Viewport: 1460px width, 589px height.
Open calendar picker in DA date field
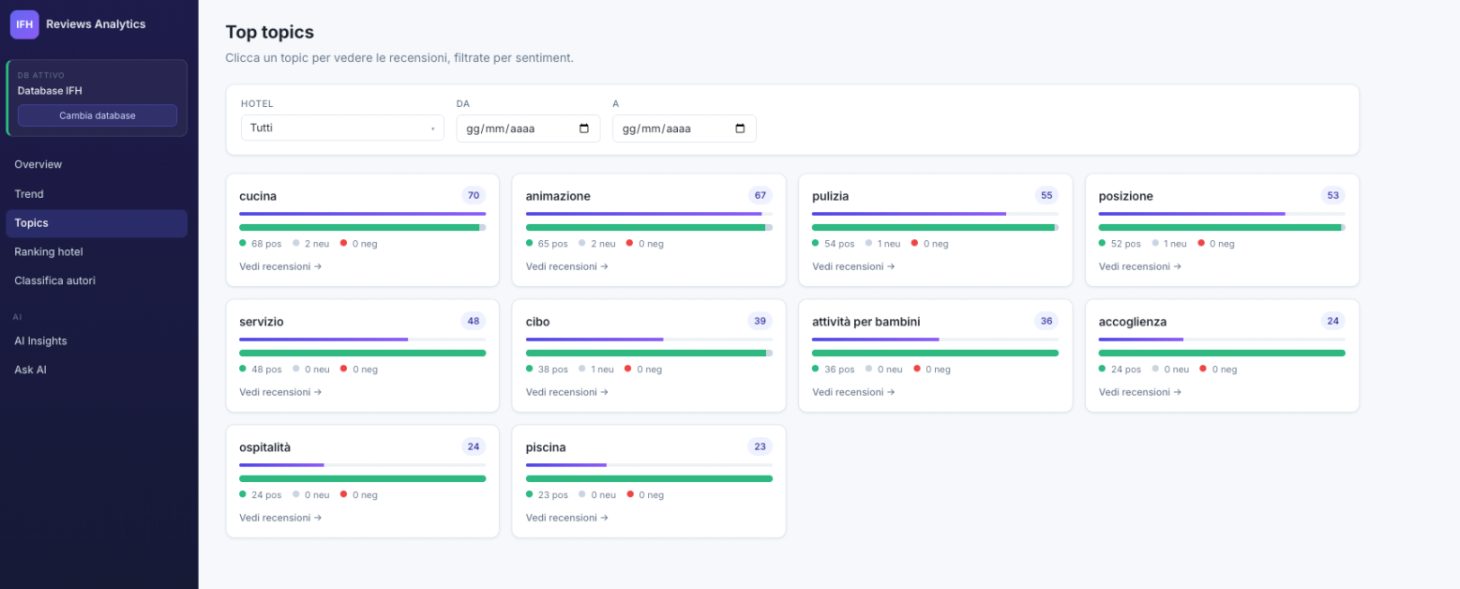tap(584, 128)
